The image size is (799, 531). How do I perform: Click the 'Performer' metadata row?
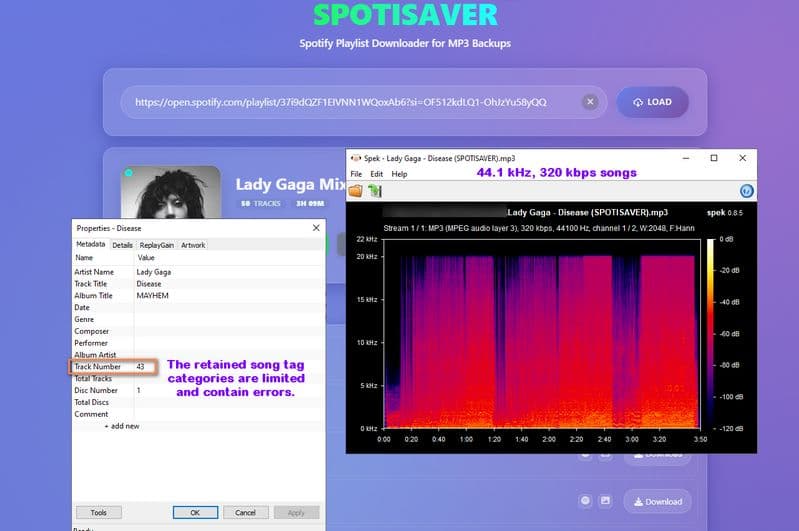[198, 343]
